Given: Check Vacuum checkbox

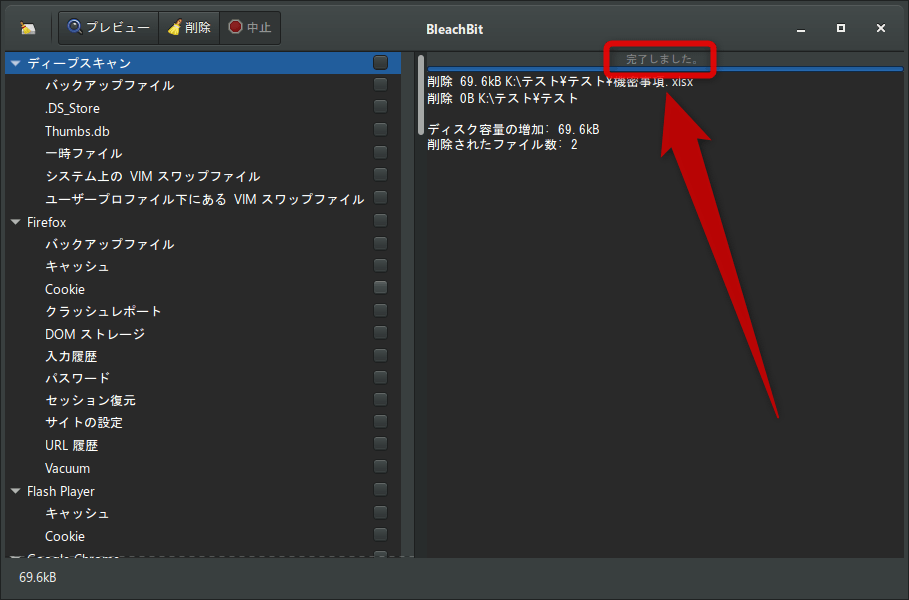Looking at the screenshot, I should (380, 467).
